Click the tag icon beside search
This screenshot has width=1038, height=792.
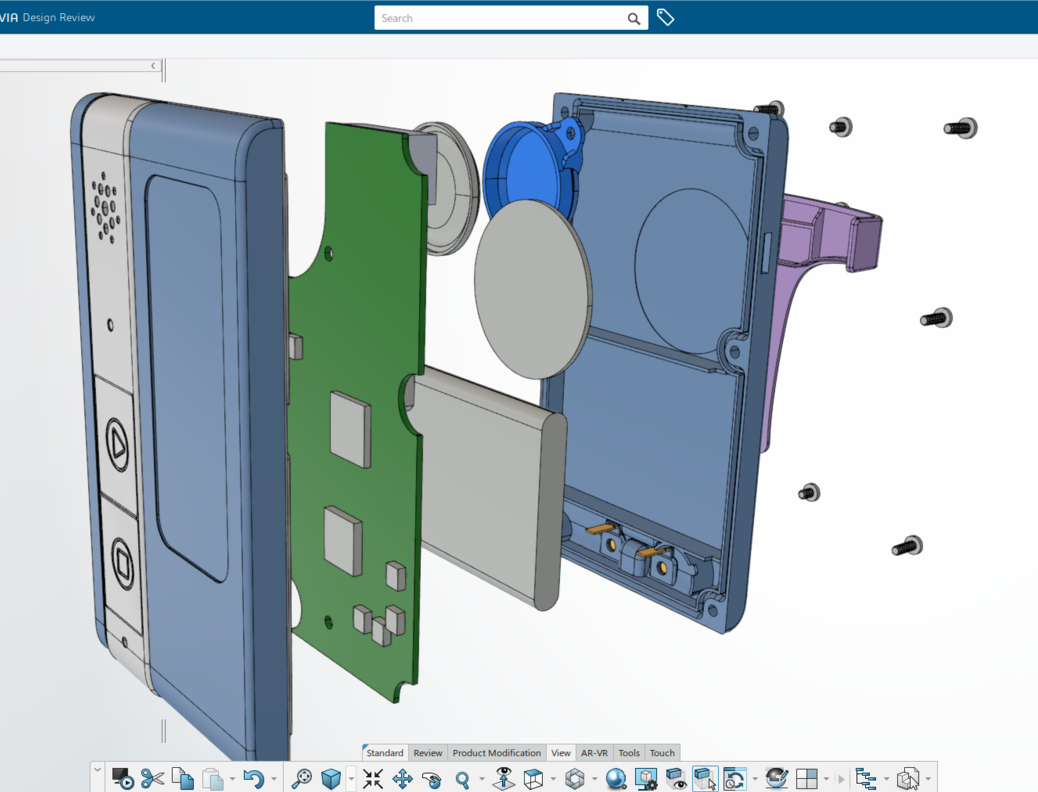pyautogui.click(x=665, y=18)
